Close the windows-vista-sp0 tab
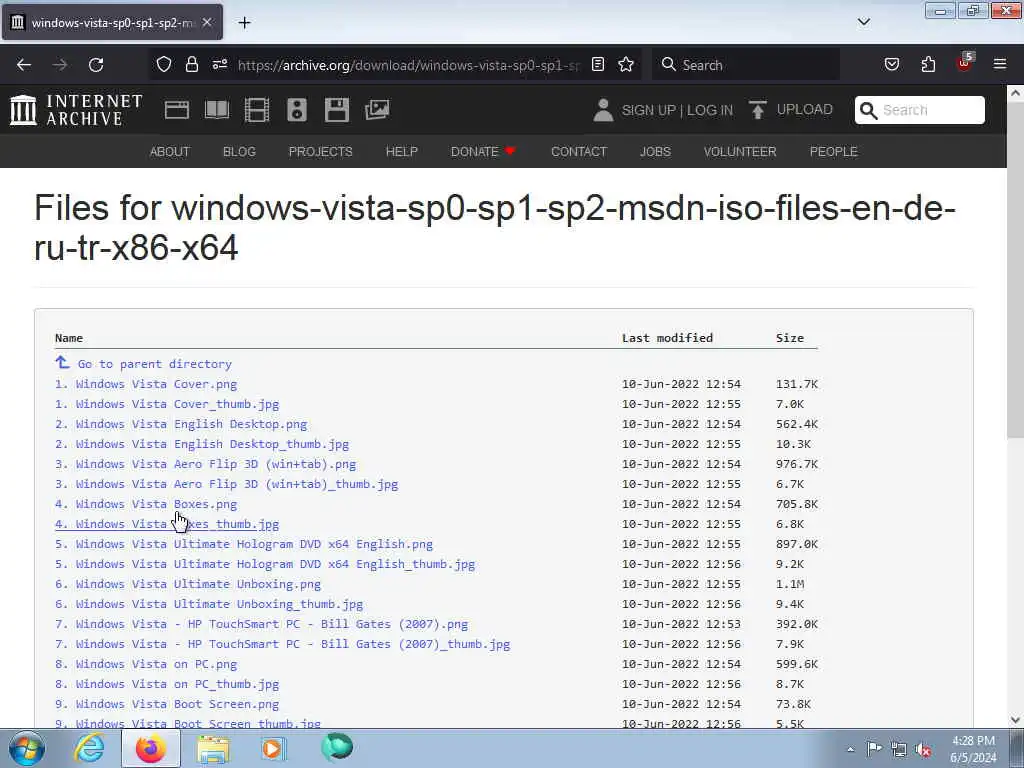Screen dimensions: 1024x768 coord(207,22)
